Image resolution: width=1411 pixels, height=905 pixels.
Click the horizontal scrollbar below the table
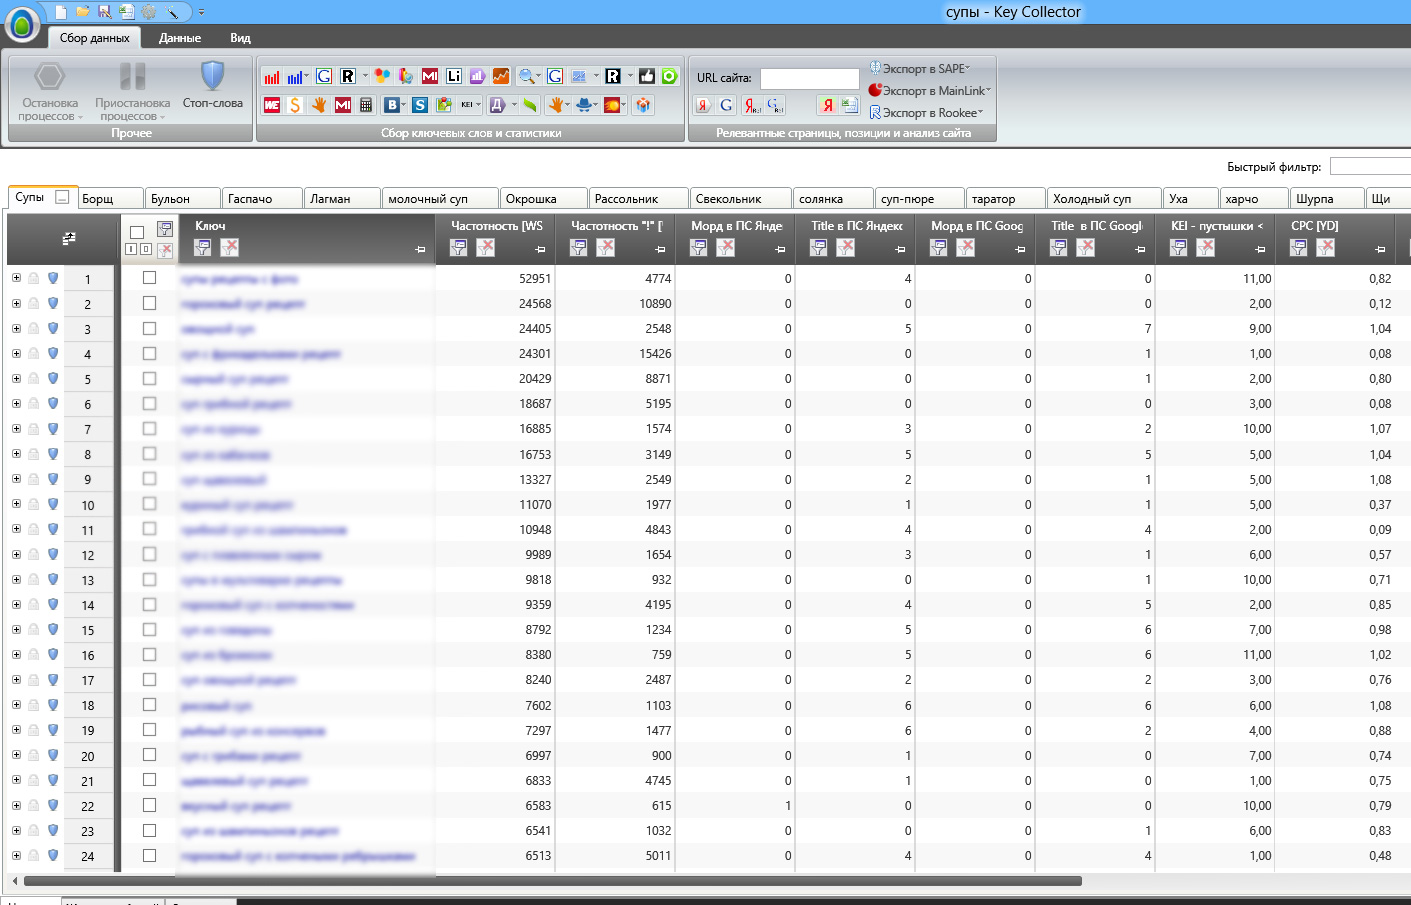click(x=553, y=881)
